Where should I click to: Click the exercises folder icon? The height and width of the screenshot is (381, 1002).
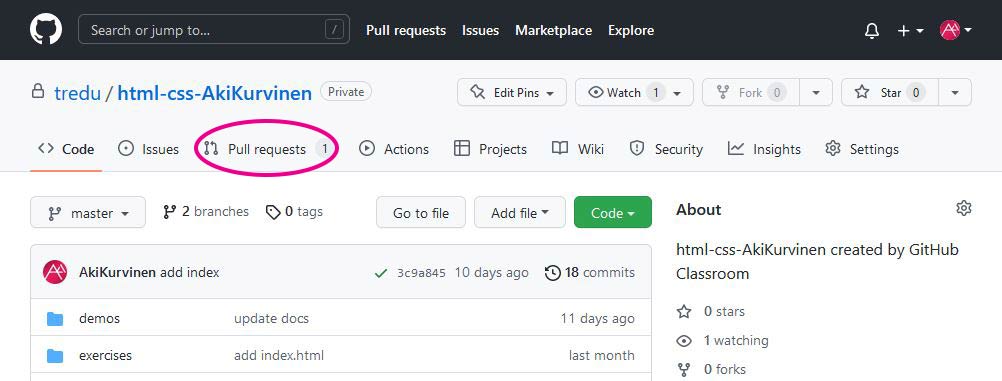pos(55,355)
